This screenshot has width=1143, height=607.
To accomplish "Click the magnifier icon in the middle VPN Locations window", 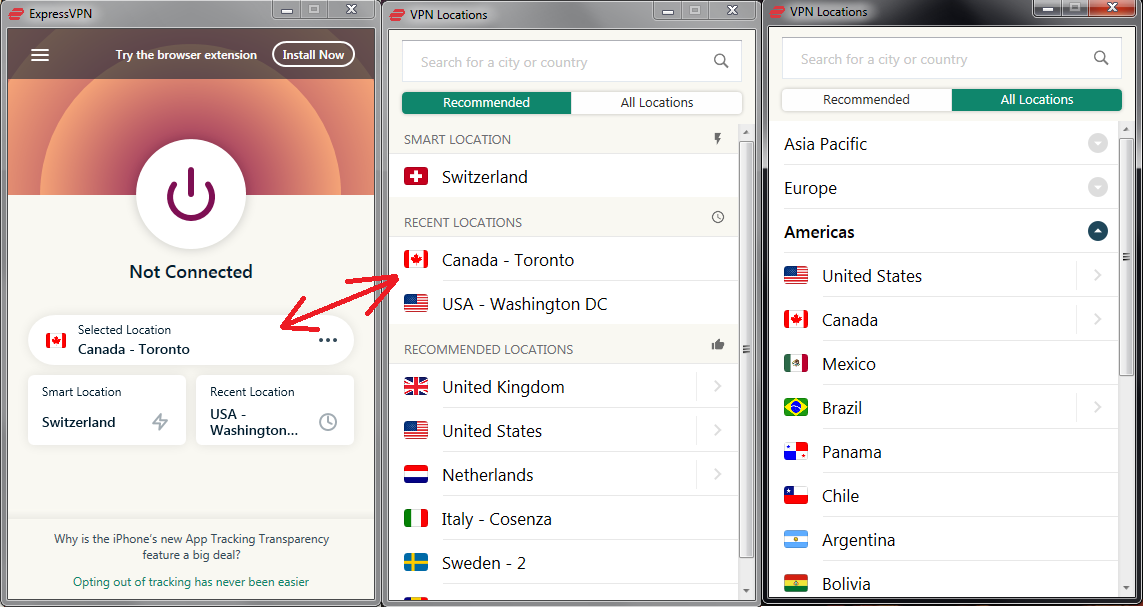I will [x=721, y=61].
